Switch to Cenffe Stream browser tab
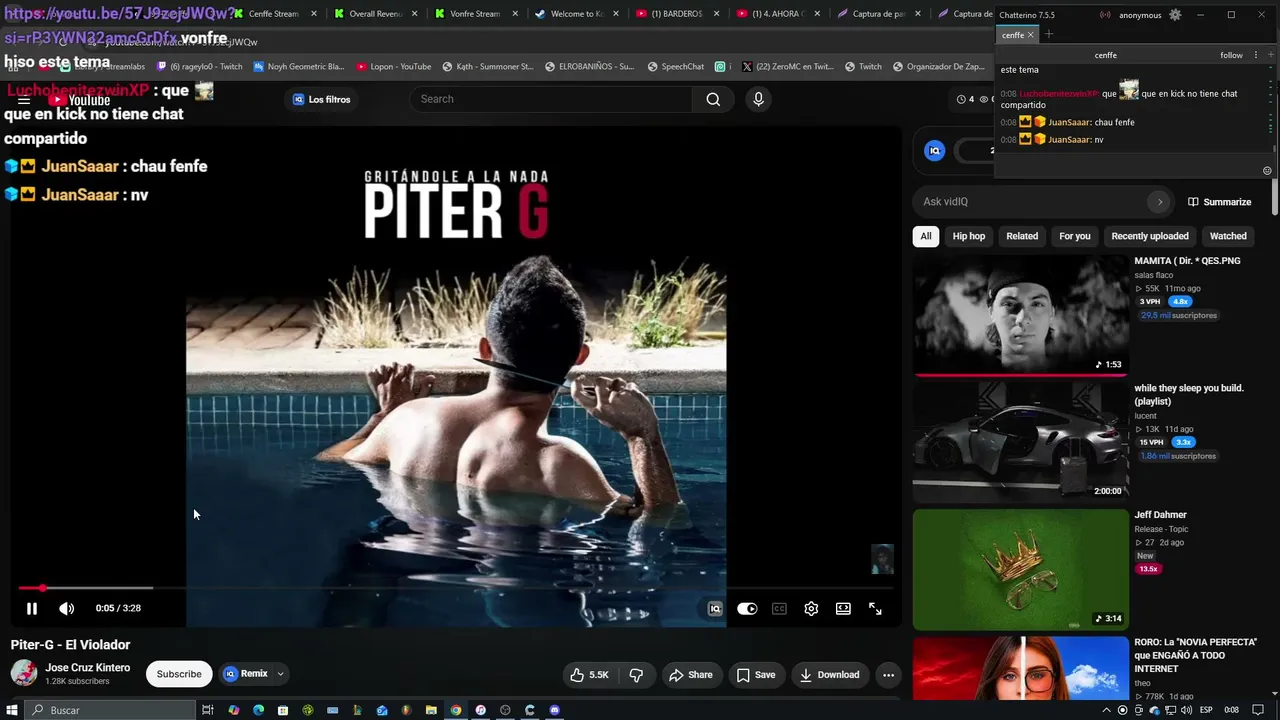1280x720 pixels. (273, 14)
